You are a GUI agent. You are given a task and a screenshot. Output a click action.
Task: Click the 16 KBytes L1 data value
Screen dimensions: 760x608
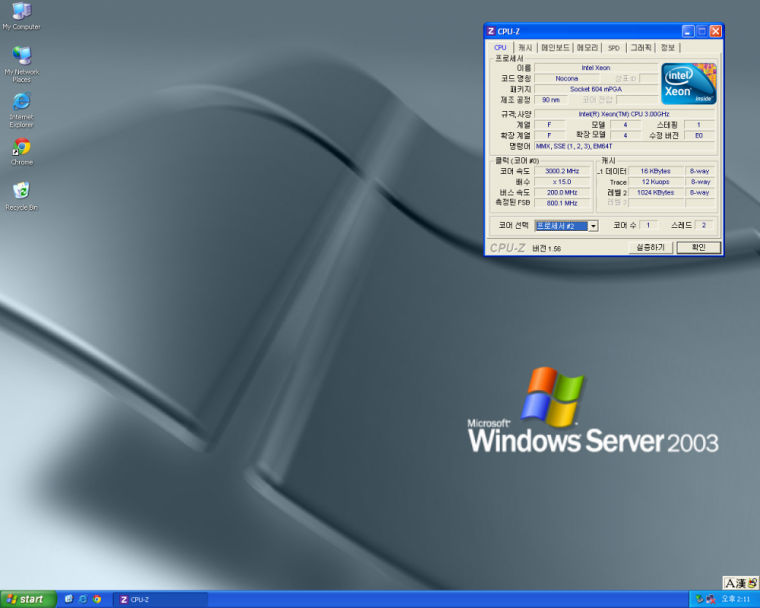tap(655, 171)
